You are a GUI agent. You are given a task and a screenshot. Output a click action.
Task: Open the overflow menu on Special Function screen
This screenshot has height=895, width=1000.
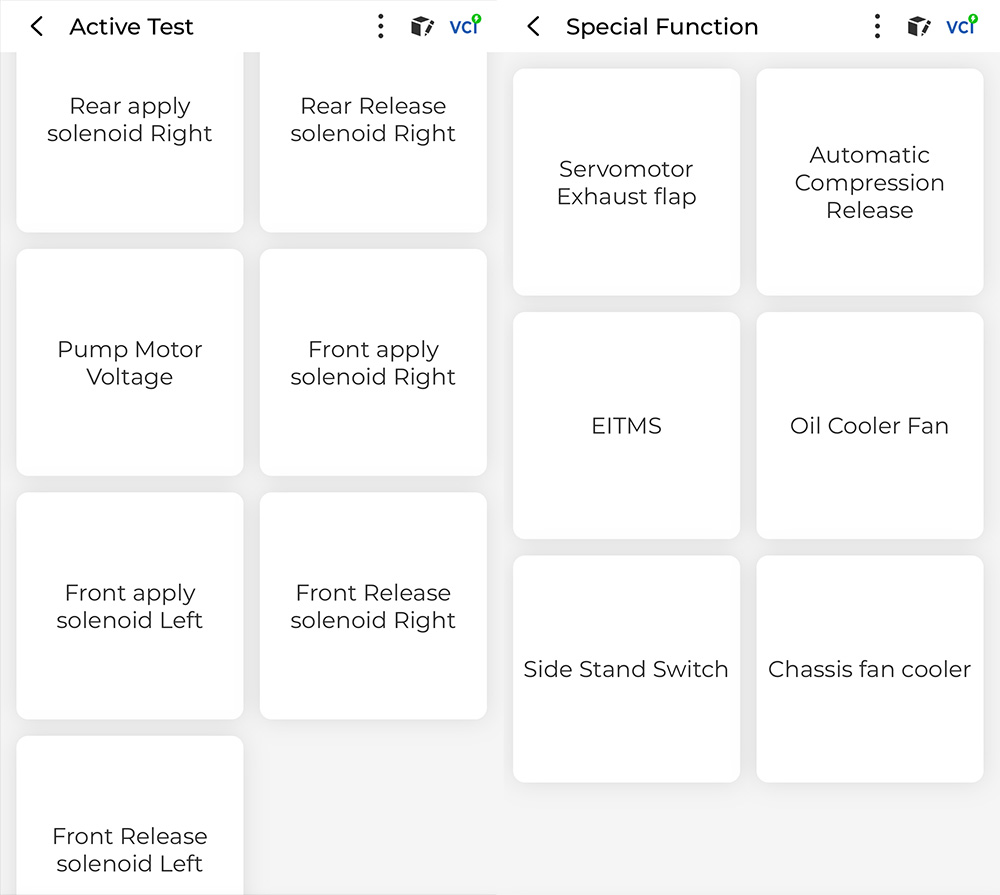click(877, 27)
